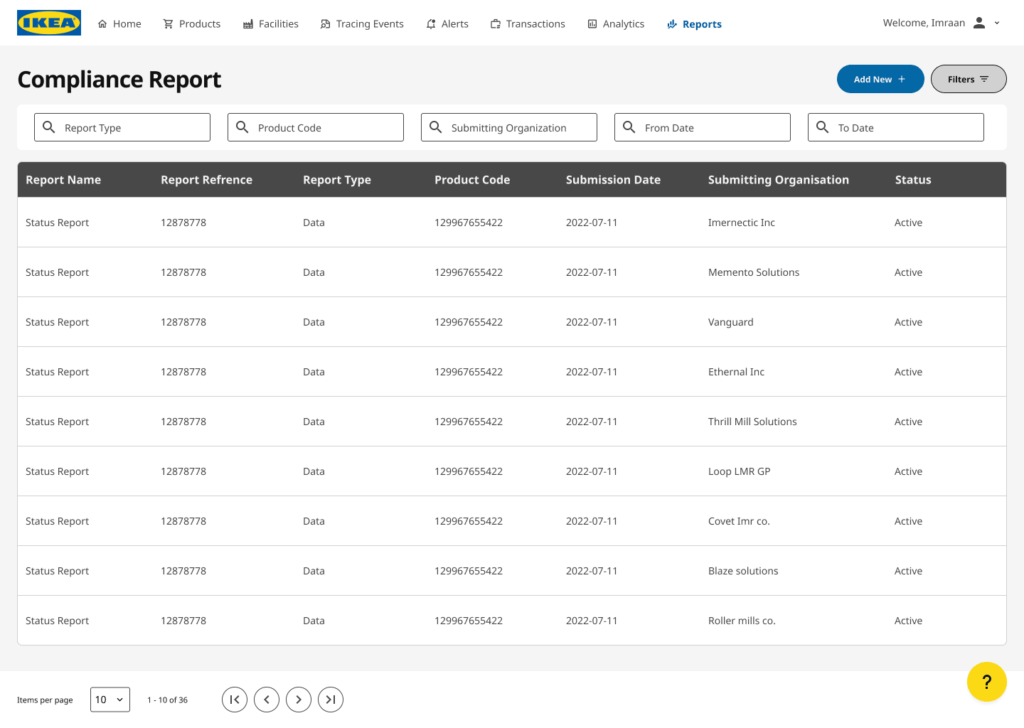This screenshot has height=728, width=1024.
Task: Expand the user account dropdown arrow
Action: pos(997,23)
